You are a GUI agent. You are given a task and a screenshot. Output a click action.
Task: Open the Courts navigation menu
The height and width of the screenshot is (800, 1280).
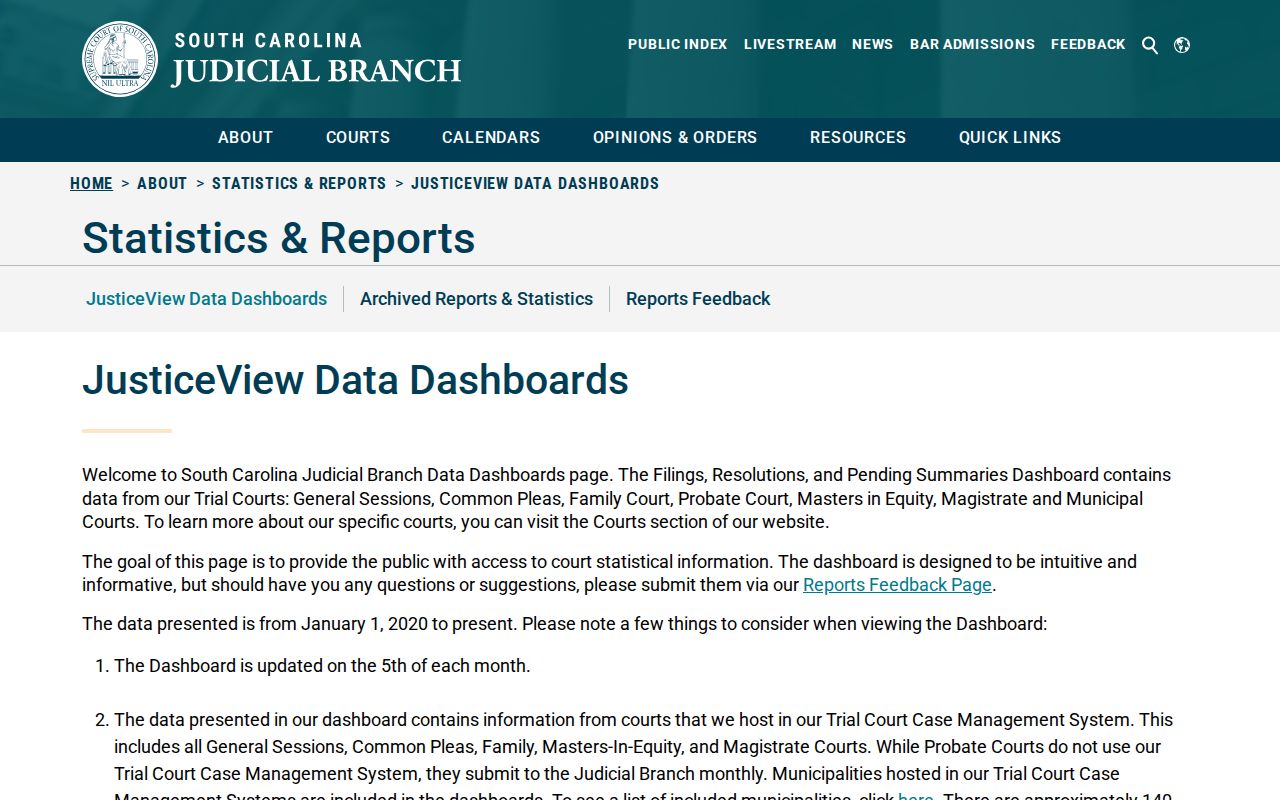[358, 138]
